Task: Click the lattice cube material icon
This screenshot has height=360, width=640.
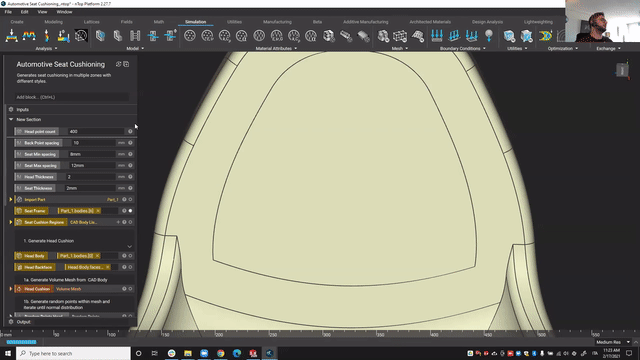Action: [x=329, y=36]
